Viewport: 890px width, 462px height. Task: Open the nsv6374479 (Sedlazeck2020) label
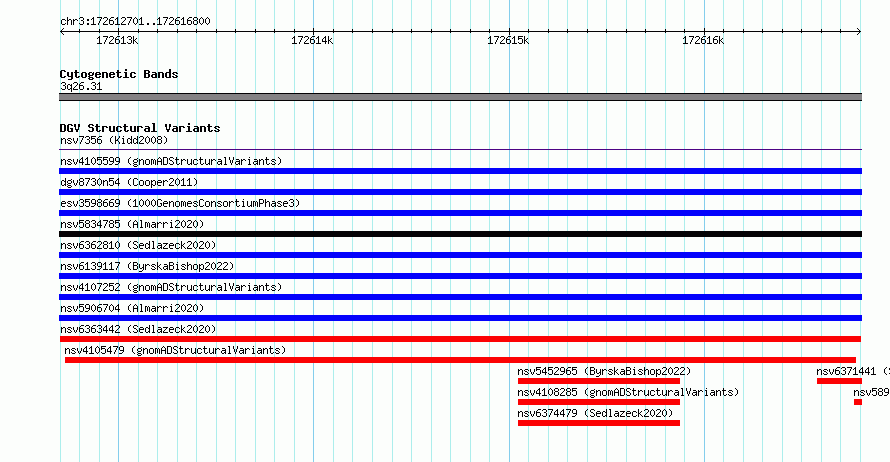(595, 413)
